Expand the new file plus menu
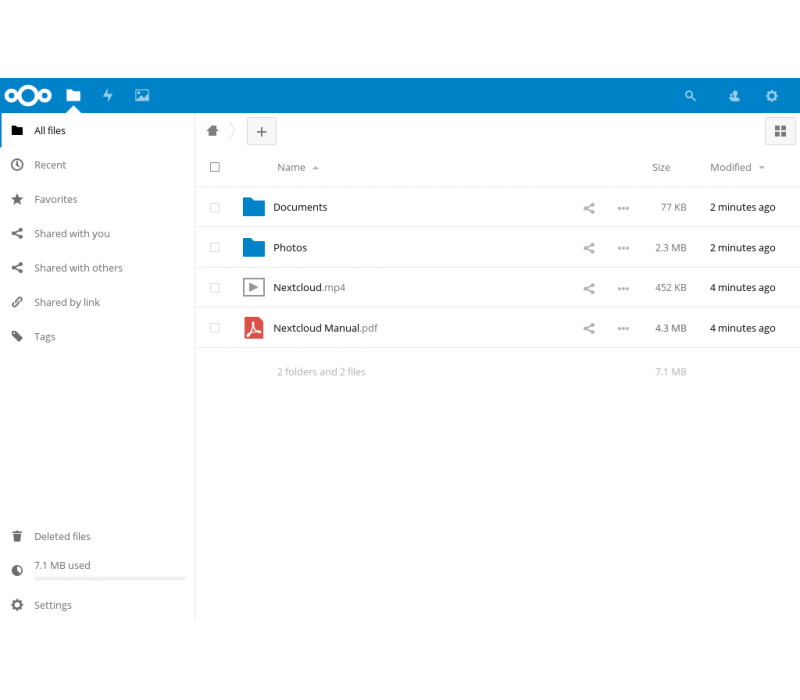 click(x=261, y=131)
